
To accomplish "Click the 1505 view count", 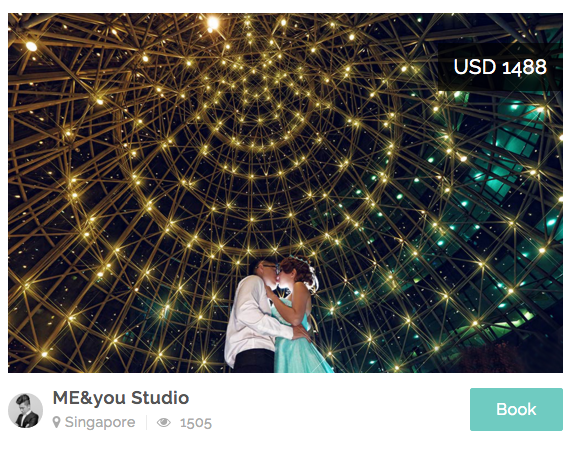I will (x=196, y=423).
